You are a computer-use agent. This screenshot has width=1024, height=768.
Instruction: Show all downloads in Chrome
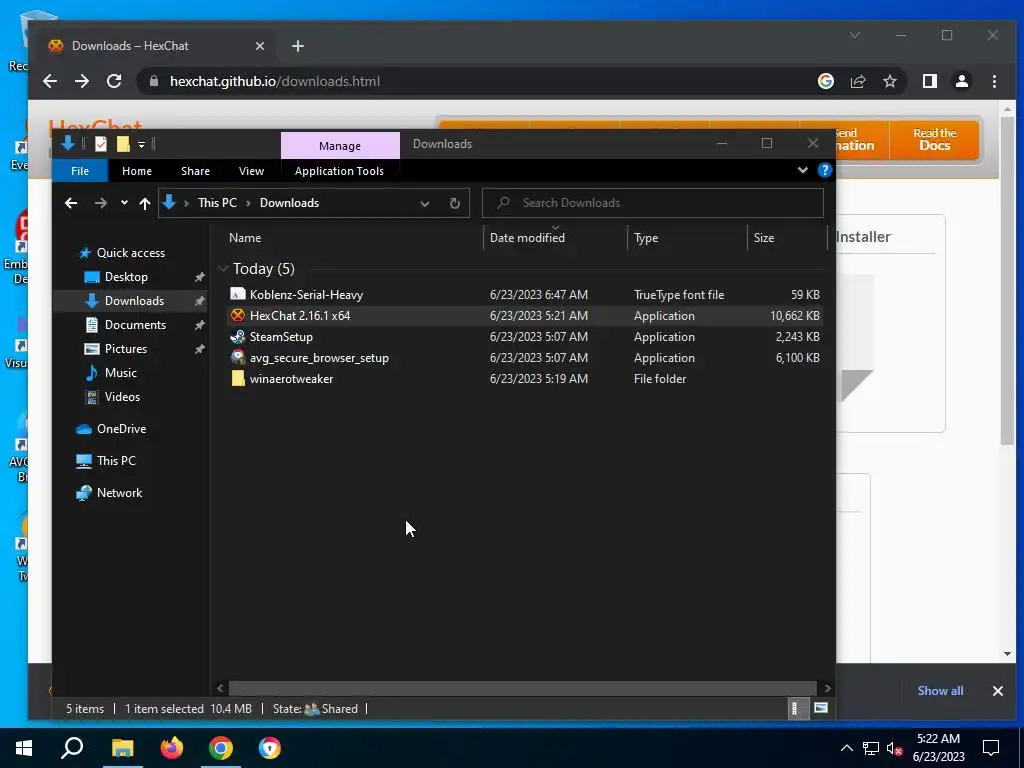pyautogui.click(x=940, y=691)
